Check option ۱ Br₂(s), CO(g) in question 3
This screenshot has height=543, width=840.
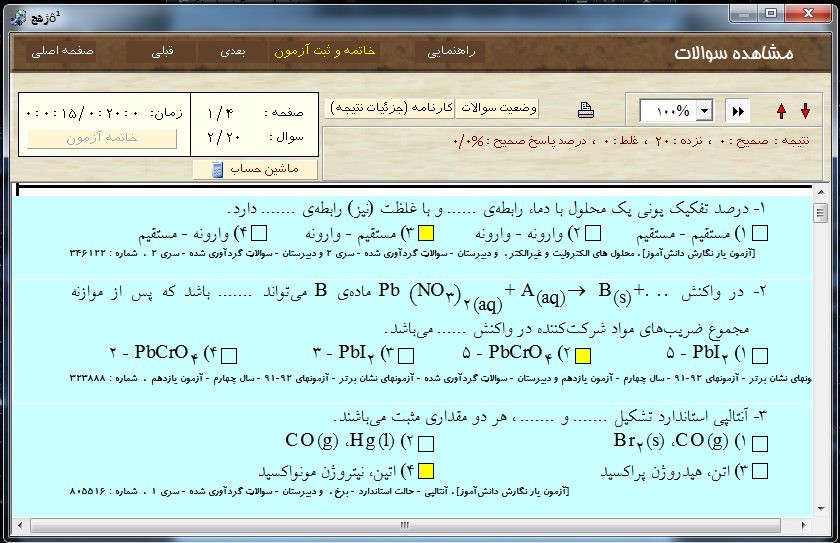tap(760, 443)
